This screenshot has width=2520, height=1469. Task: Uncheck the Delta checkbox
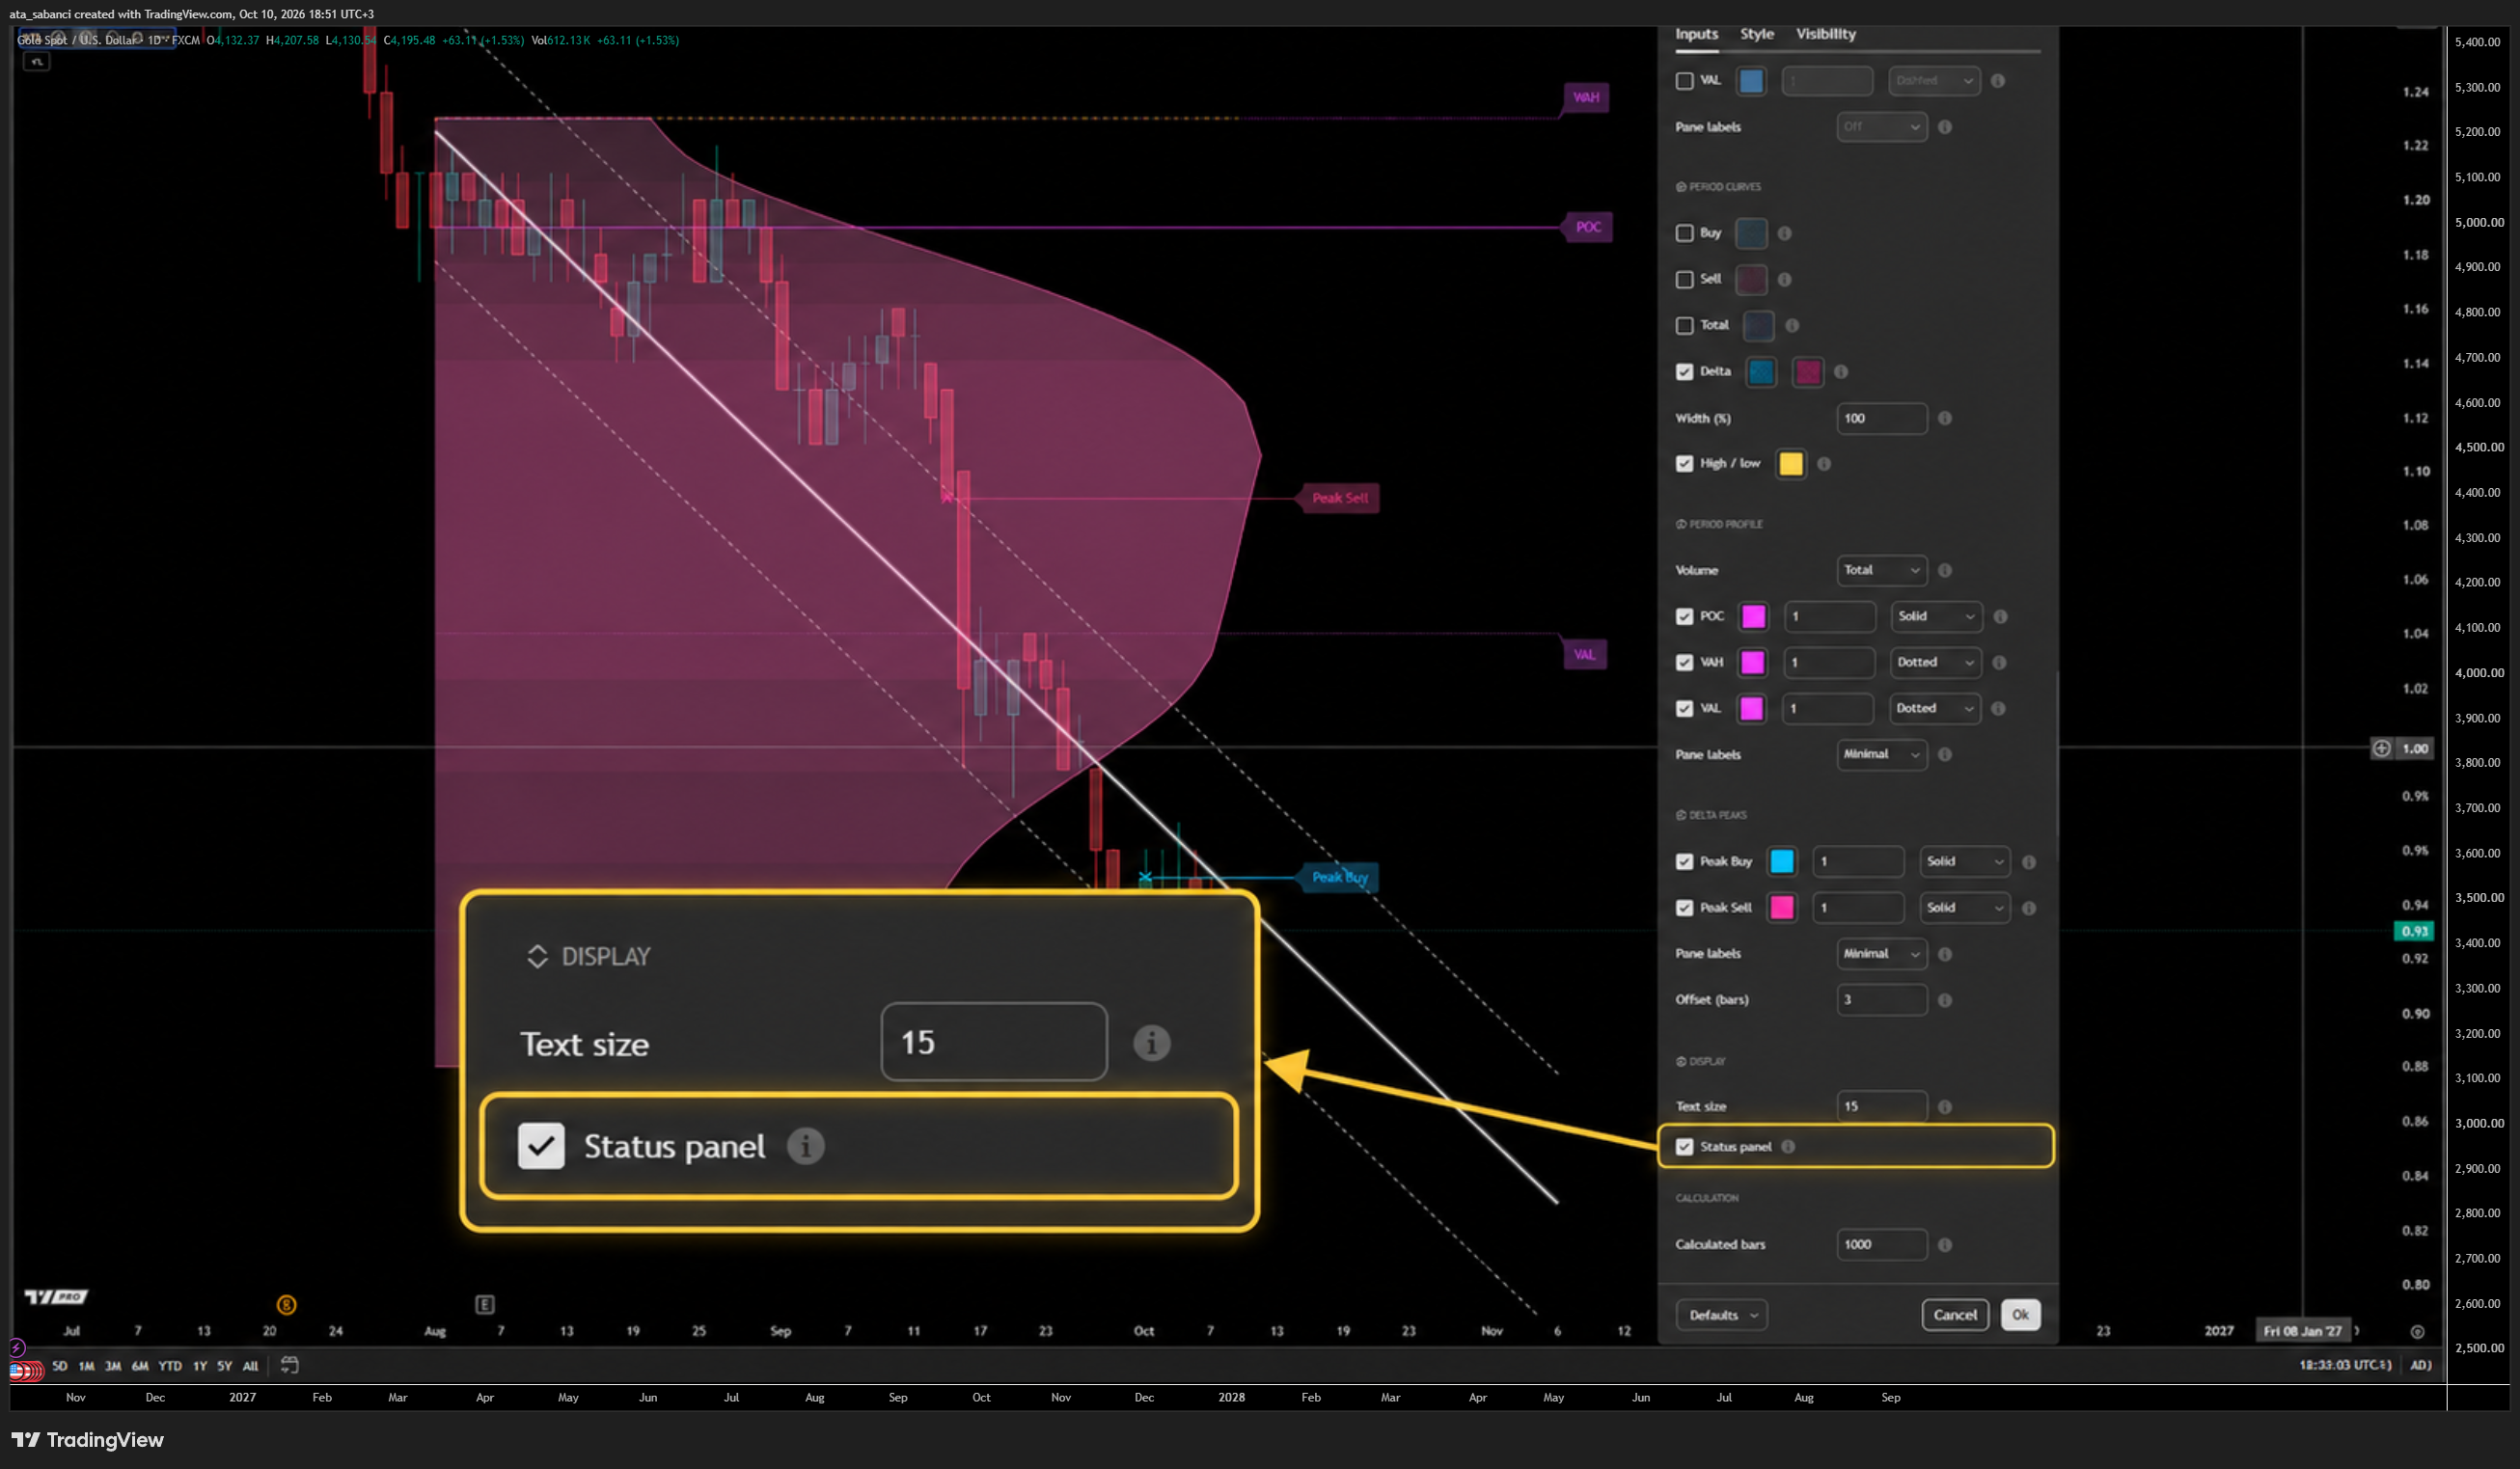1685,371
